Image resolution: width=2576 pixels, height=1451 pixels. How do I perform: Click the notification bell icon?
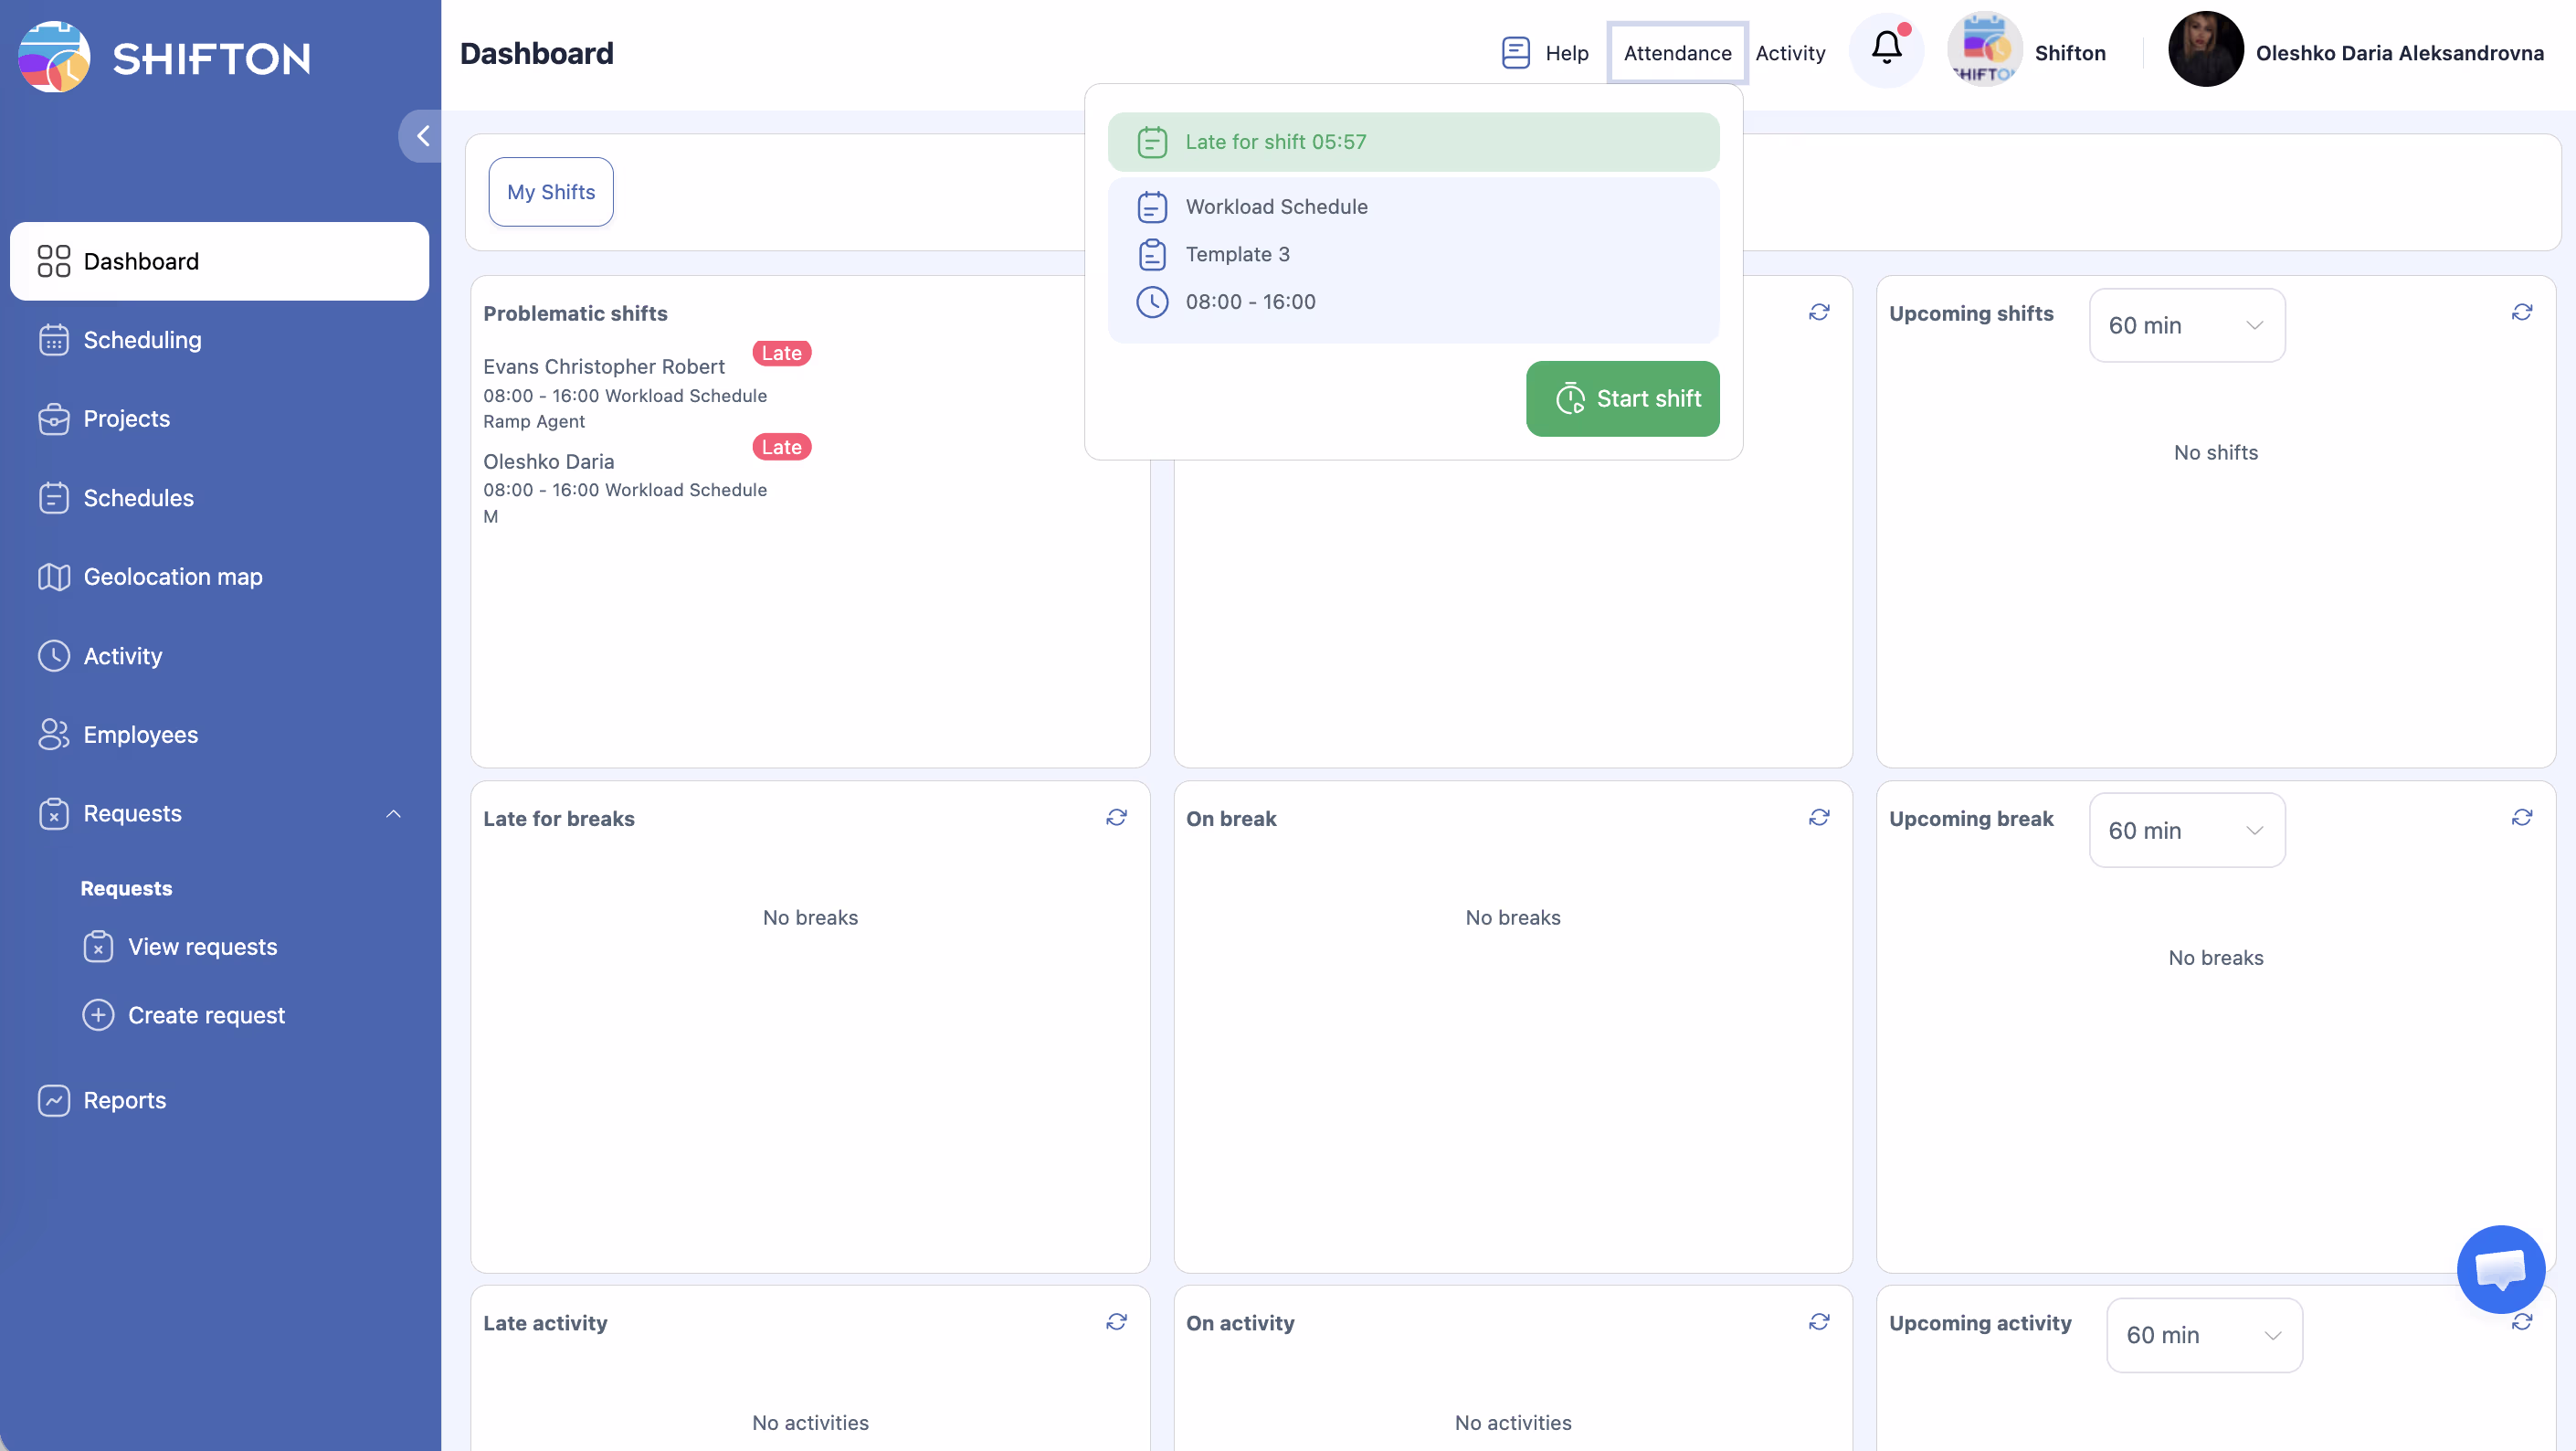1886,49
